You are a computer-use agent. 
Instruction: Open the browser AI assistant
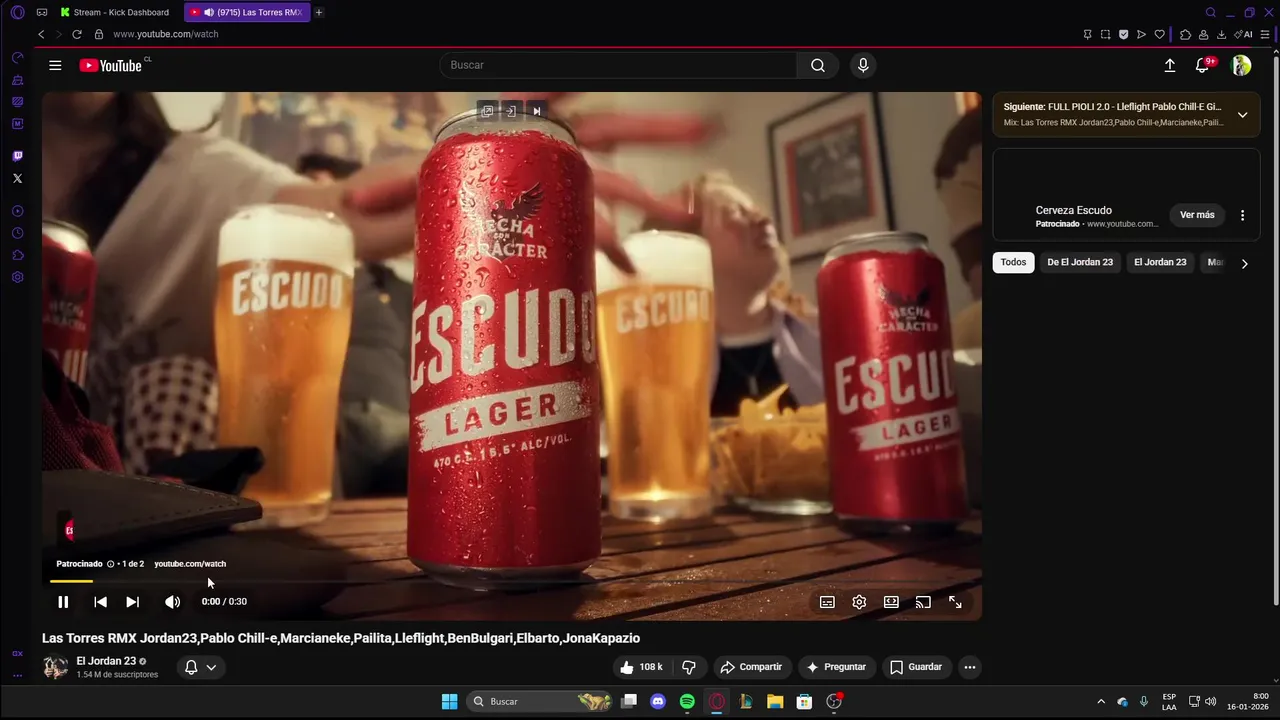[1243, 34]
